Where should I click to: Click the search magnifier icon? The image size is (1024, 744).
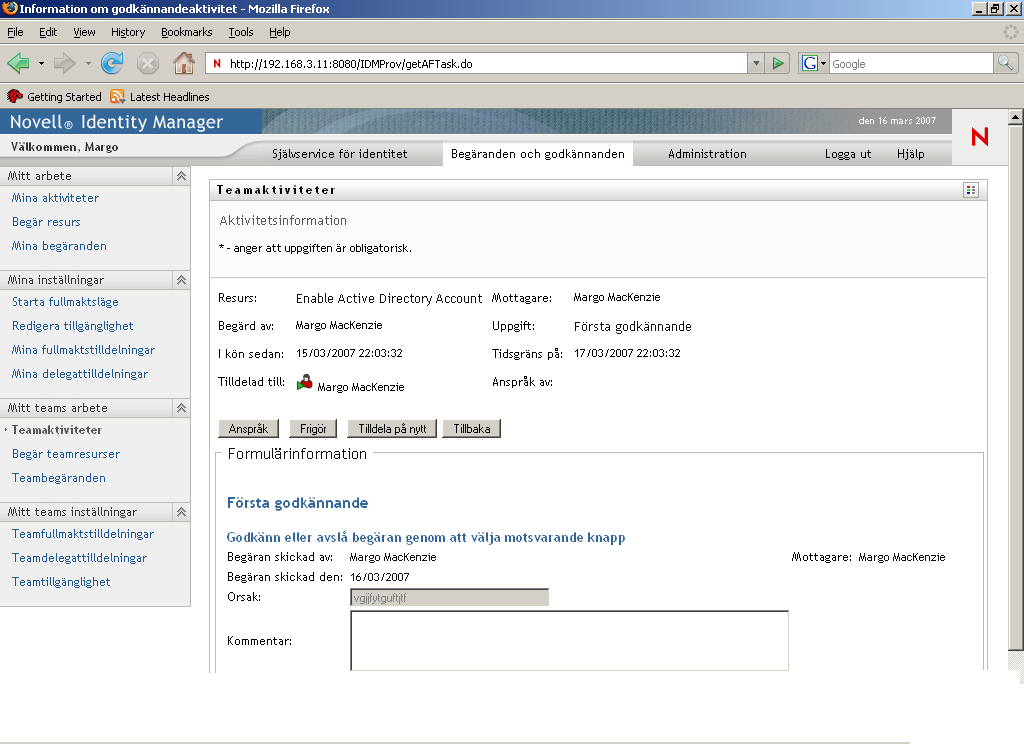pyautogui.click(x=1005, y=63)
